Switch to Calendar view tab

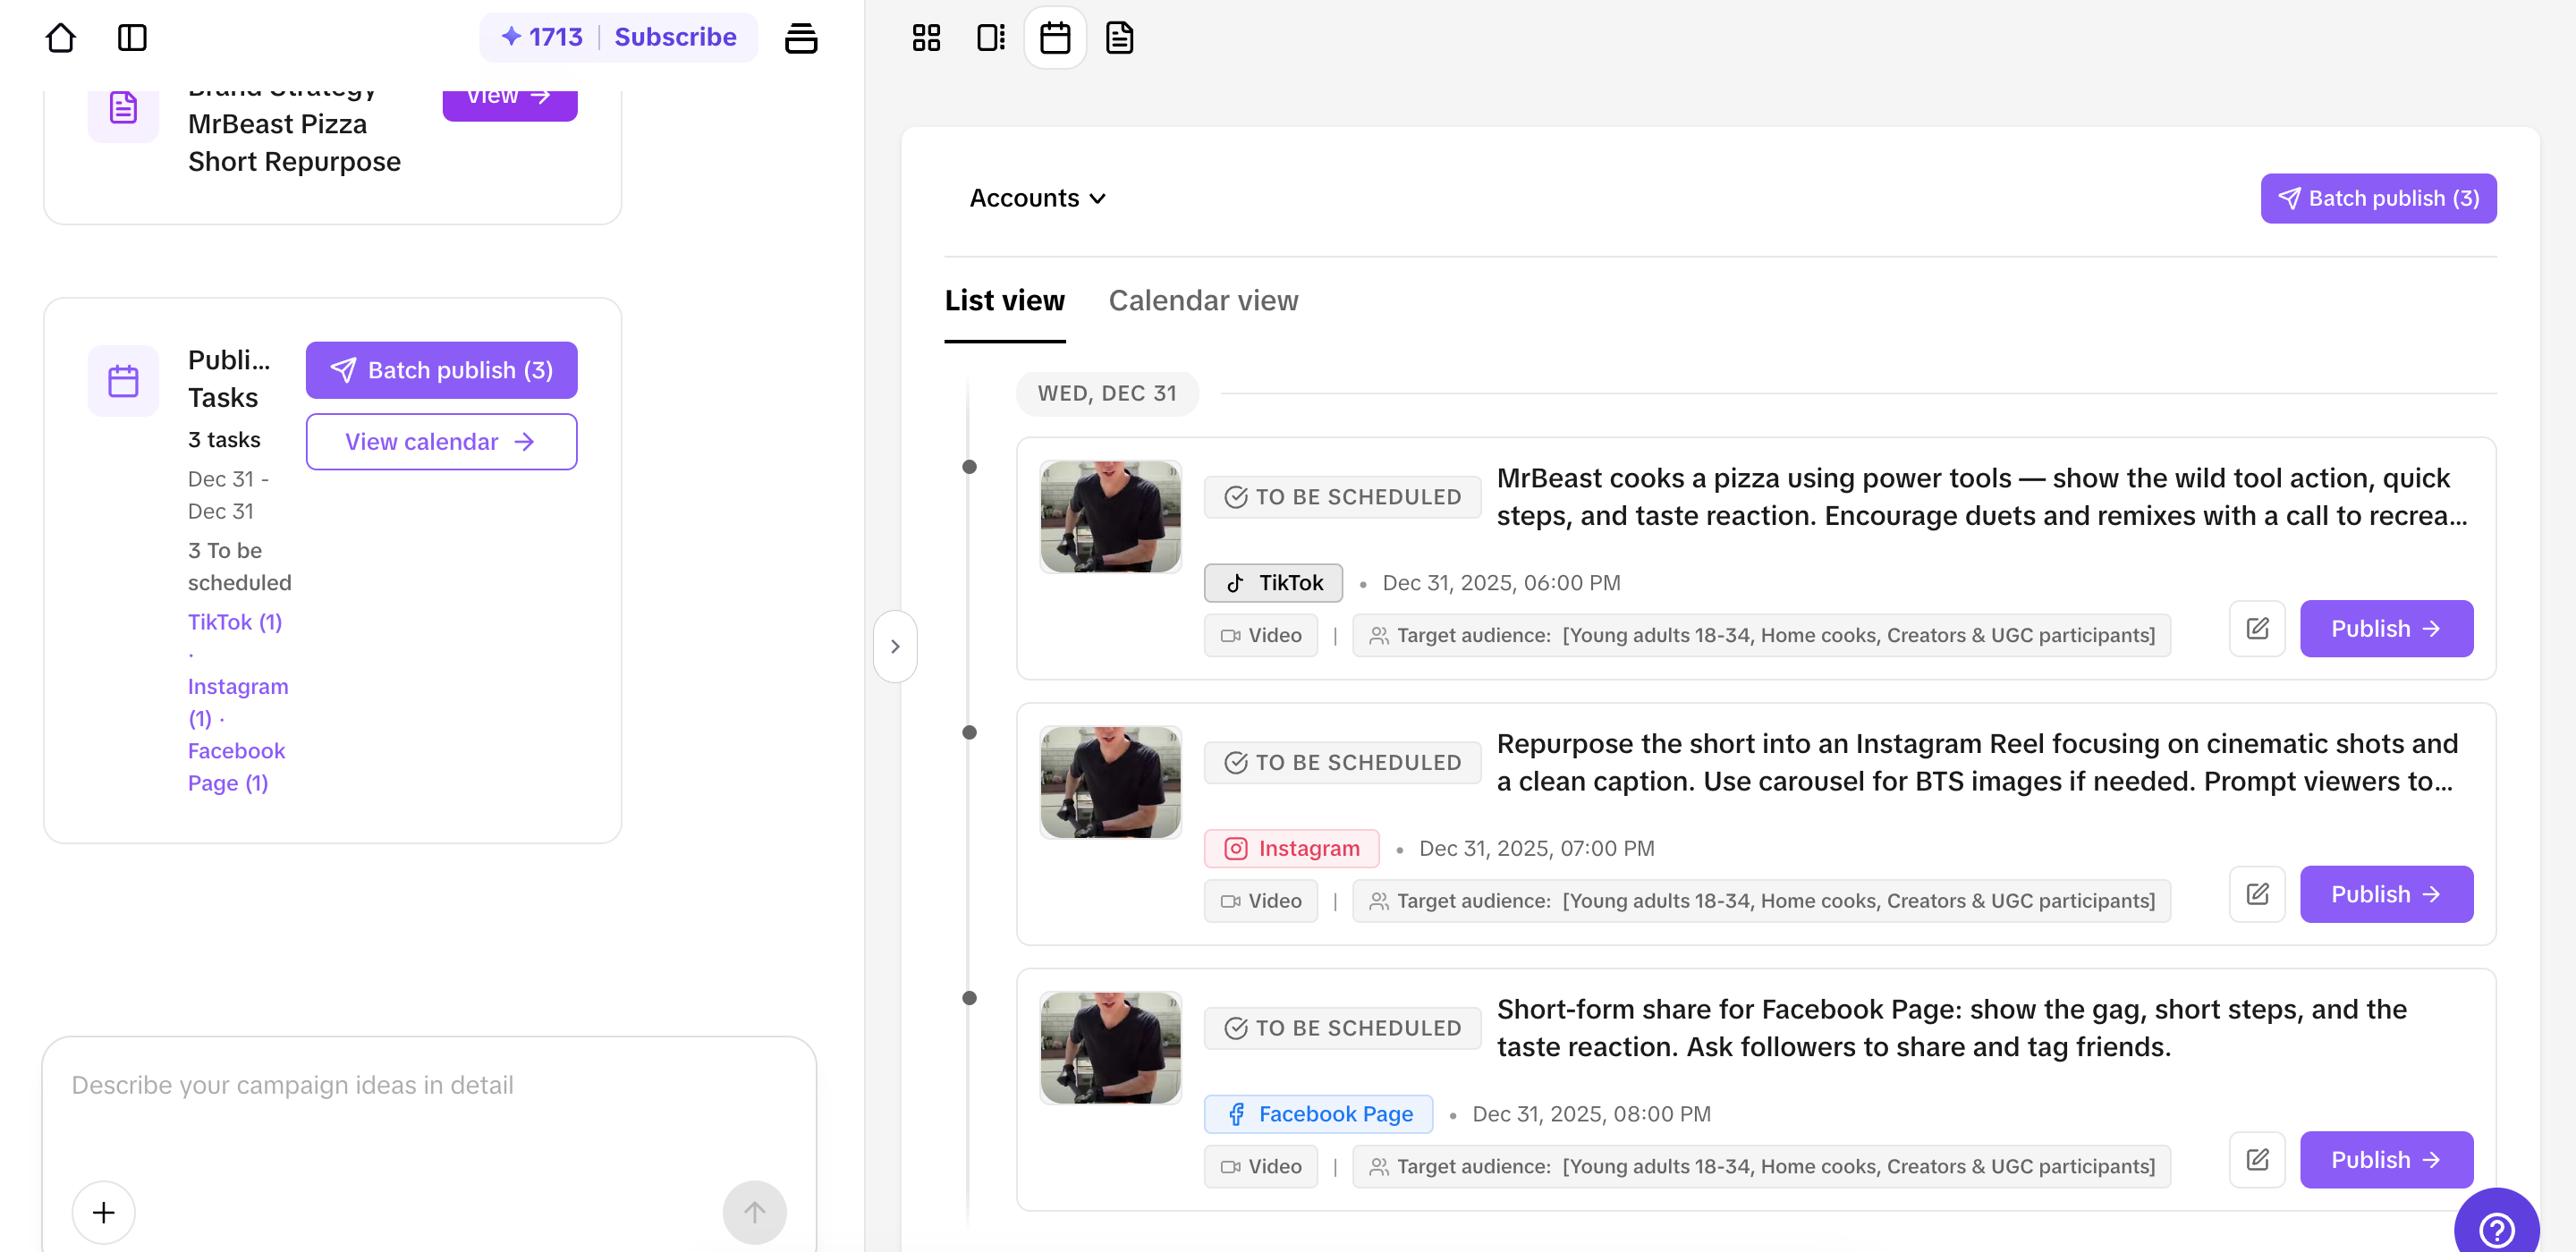coord(1203,300)
